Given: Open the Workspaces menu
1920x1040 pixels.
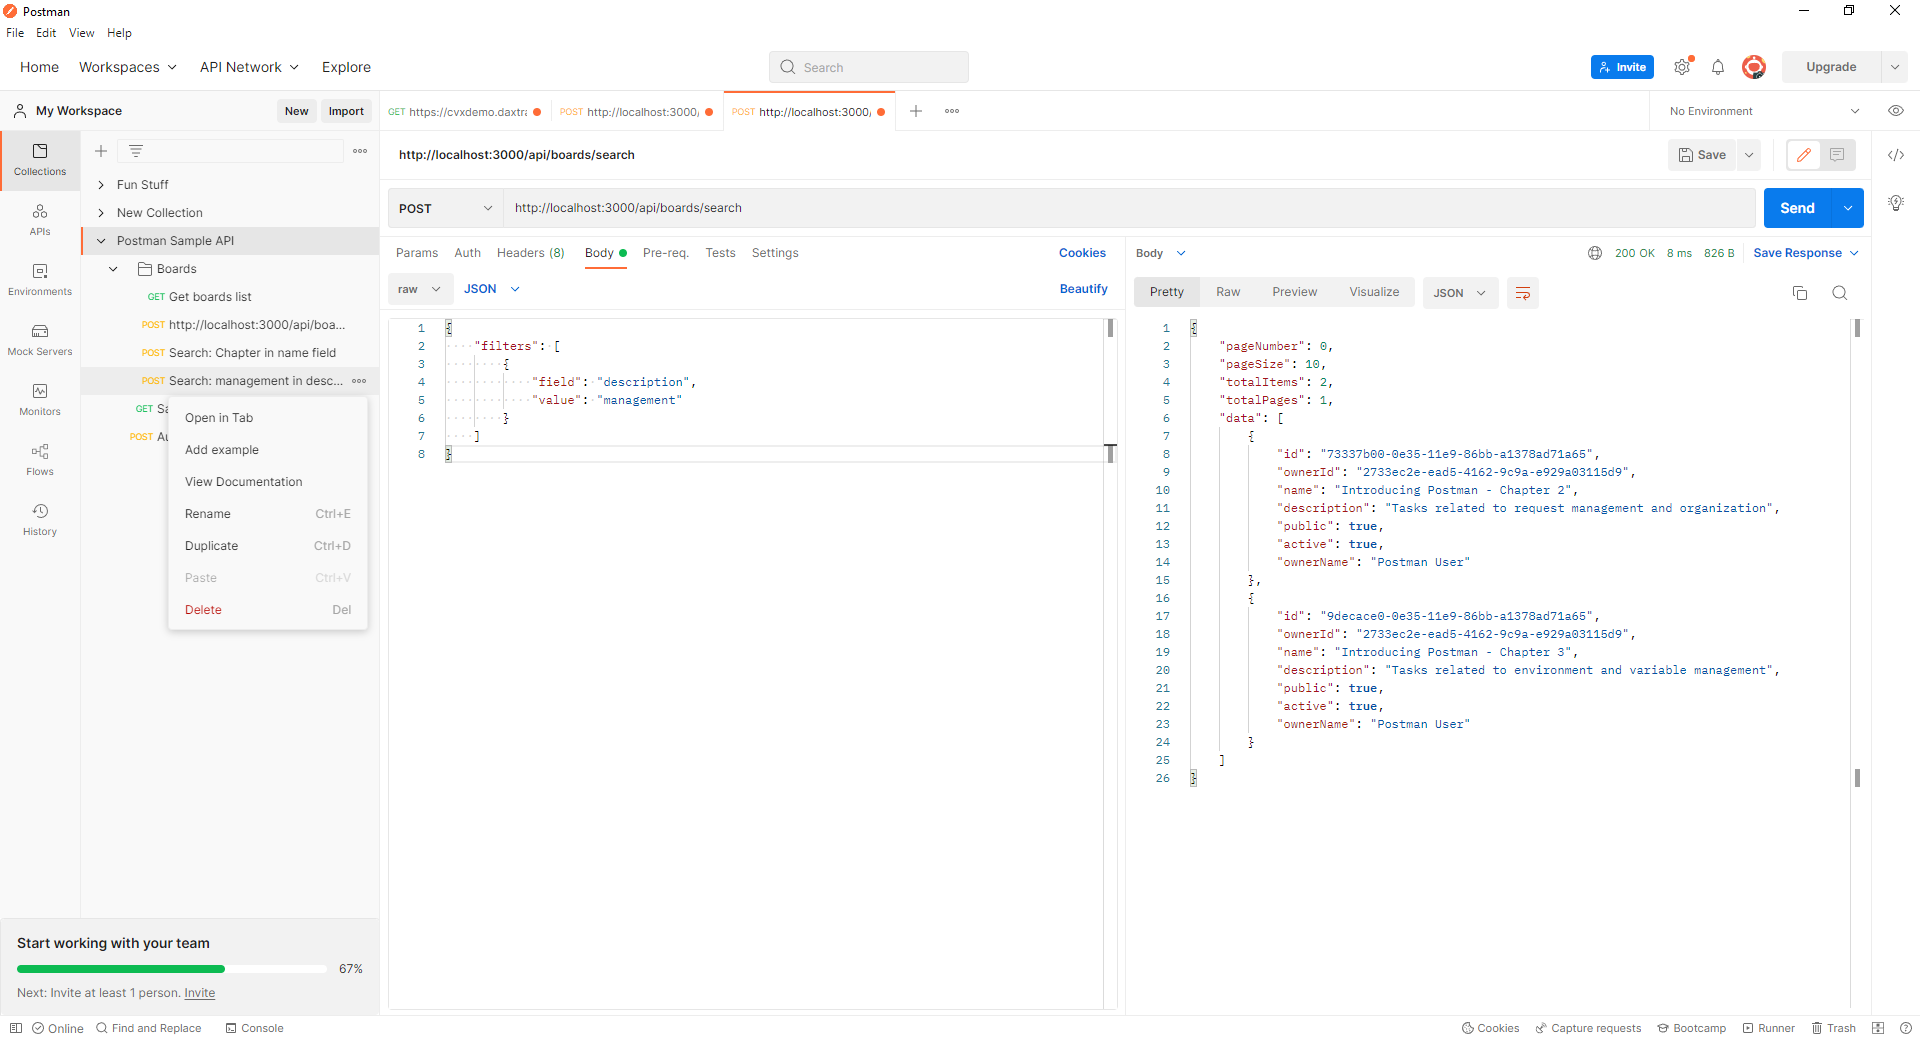Looking at the screenshot, I should tap(128, 67).
